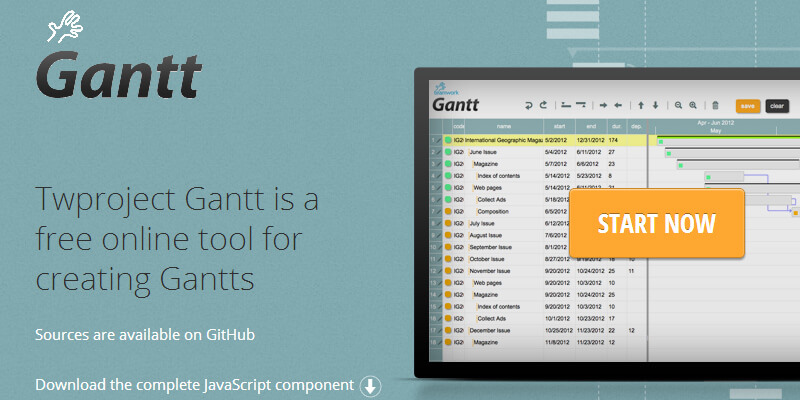This screenshot has width=800, height=400.
Task: Select the December Issue task row
Action: pyautogui.click(x=538, y=331)
